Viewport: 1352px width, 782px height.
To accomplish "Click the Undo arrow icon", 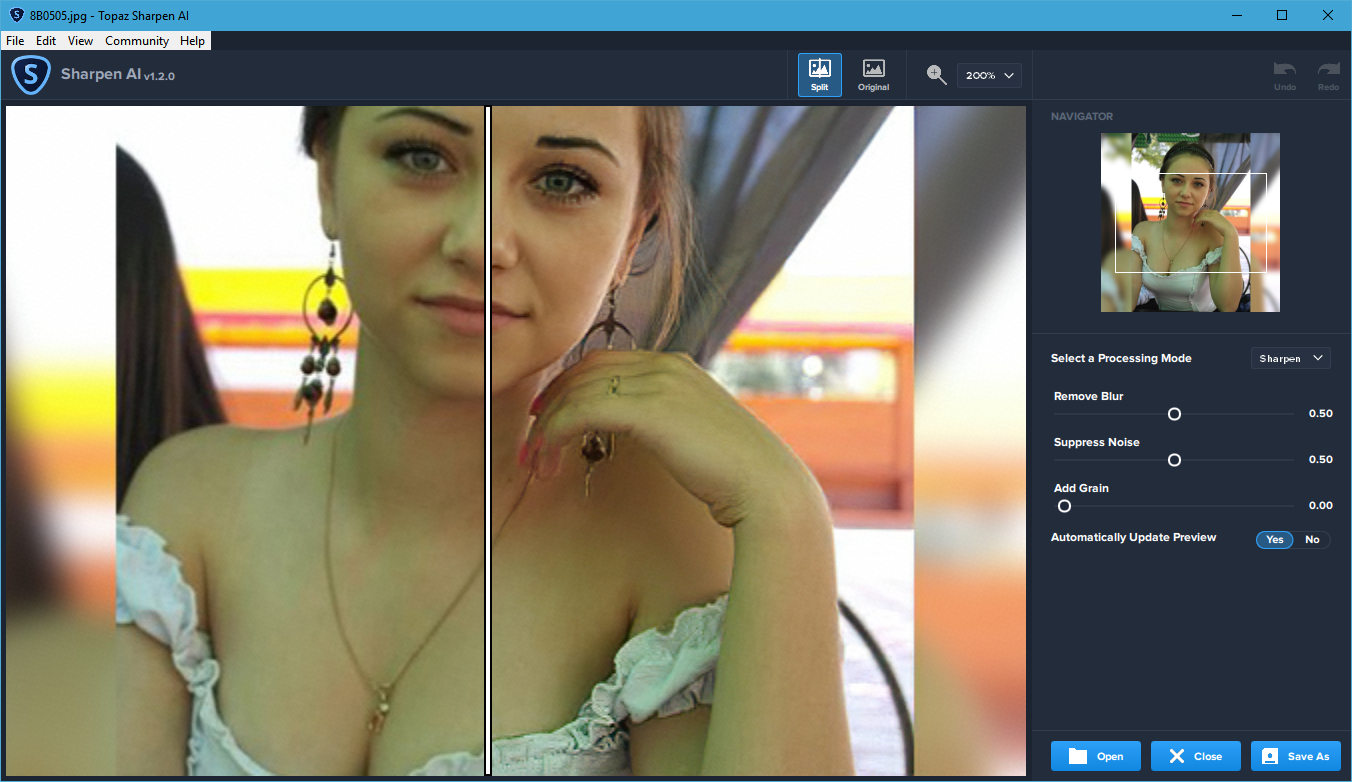I will pyautogui.click(x=1284, y=70).
